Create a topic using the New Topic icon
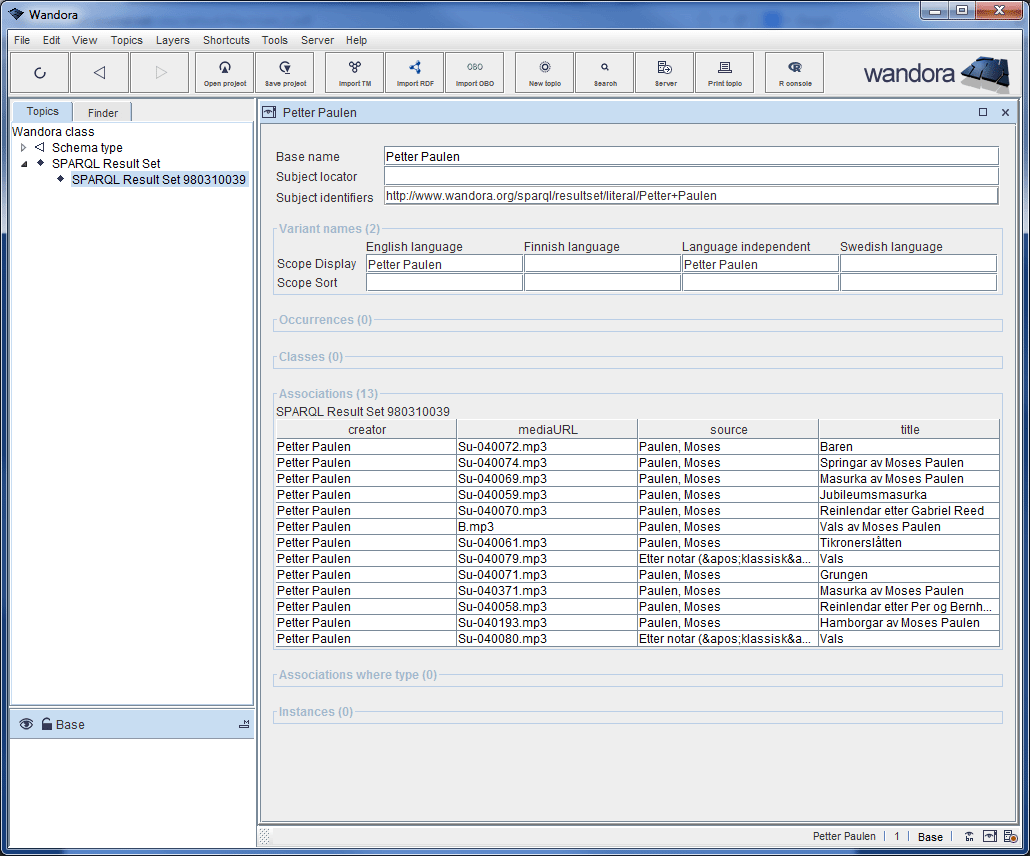 (543, 72)
